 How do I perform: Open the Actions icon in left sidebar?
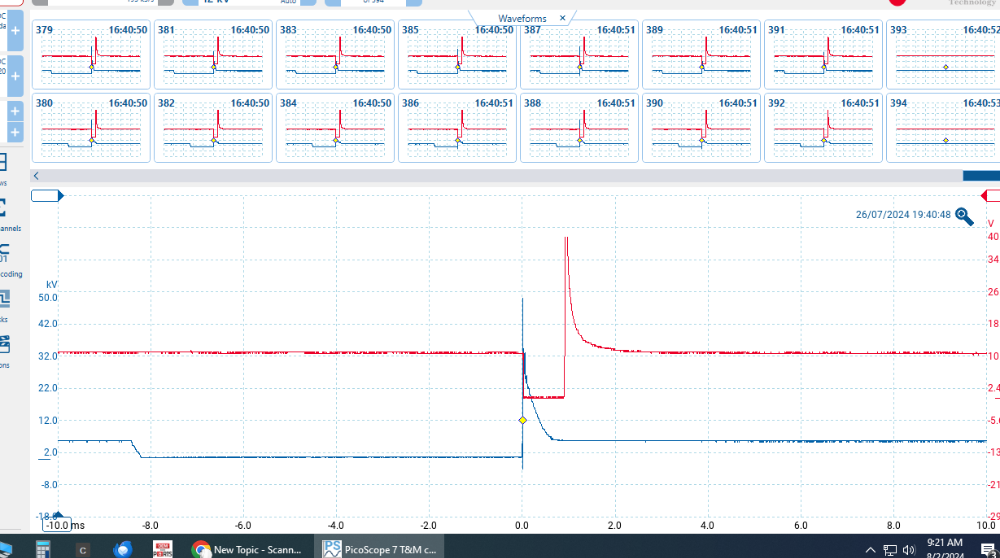pyautogui.click(x=3, y=345)
